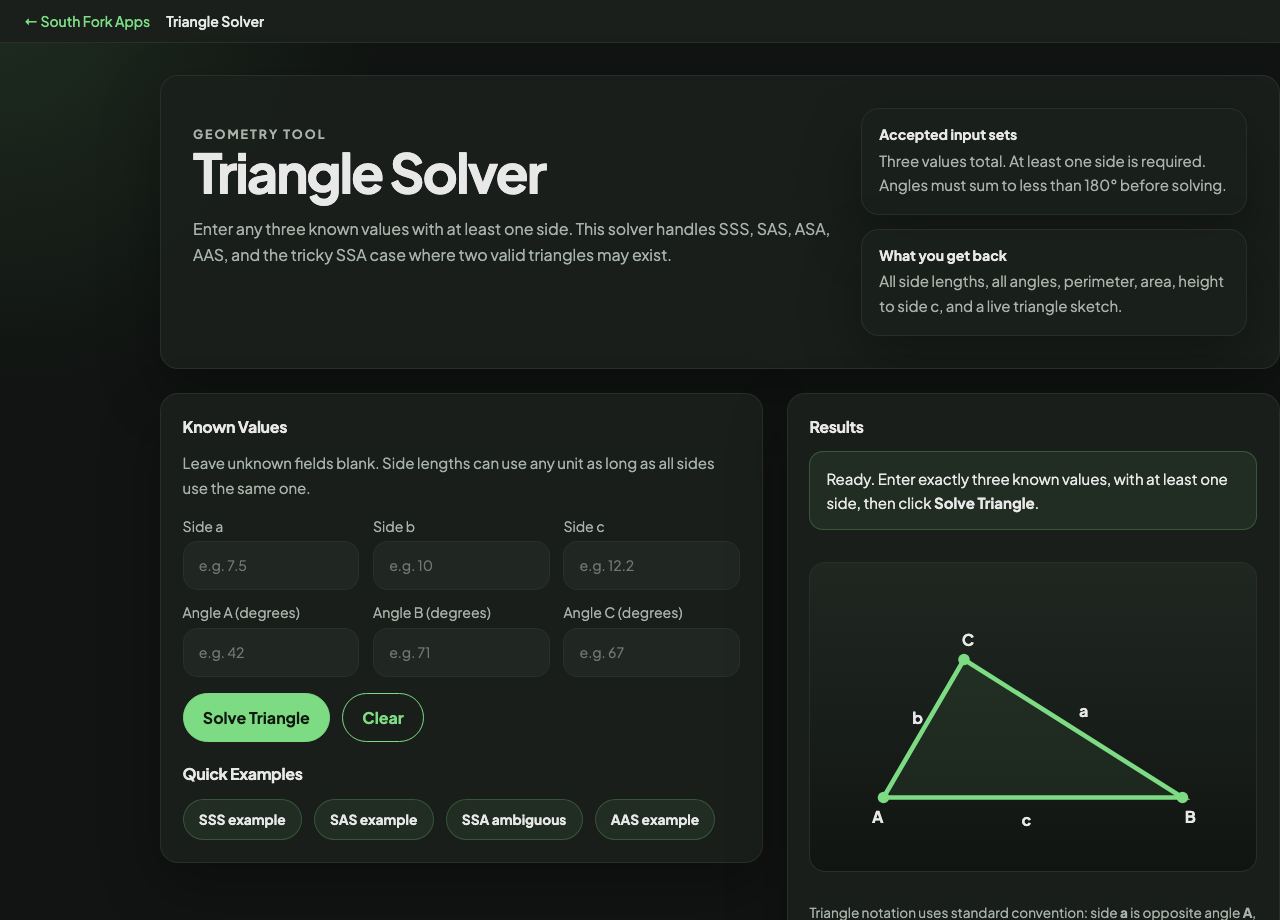Click the Angle A degrees field
This screenshot has height=920, width=1280.
pos(270,652)
